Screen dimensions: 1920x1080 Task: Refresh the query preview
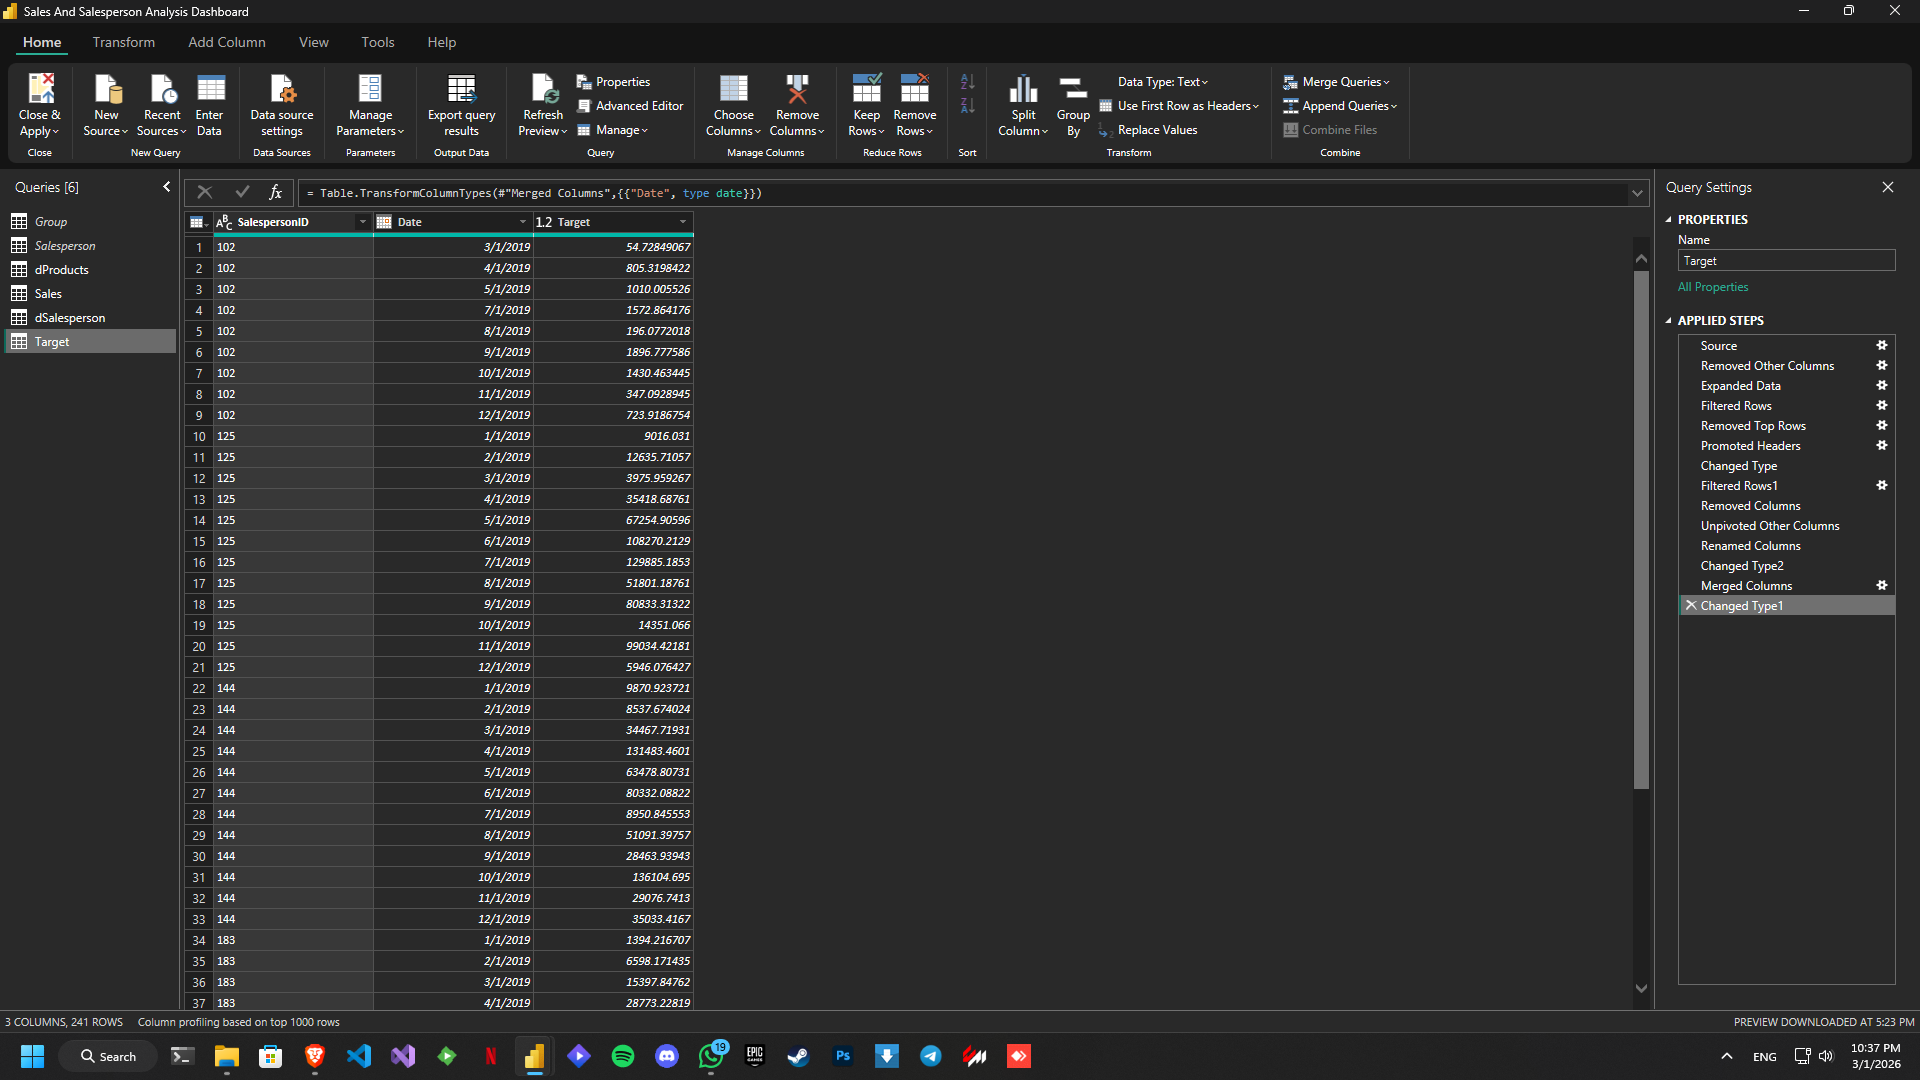(542, 105)
